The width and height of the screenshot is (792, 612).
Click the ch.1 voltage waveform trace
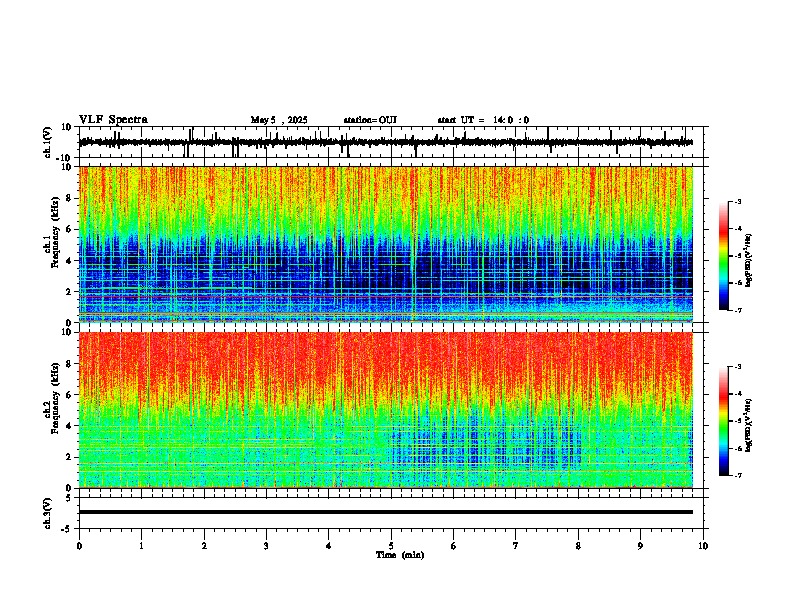(385, 142)
